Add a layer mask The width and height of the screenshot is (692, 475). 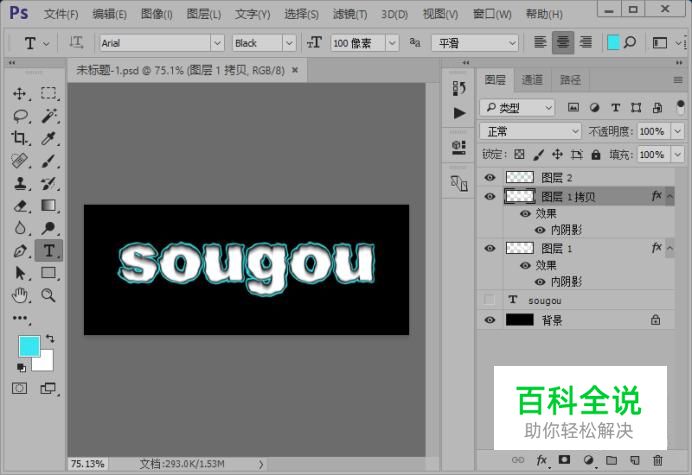(564, 460)
